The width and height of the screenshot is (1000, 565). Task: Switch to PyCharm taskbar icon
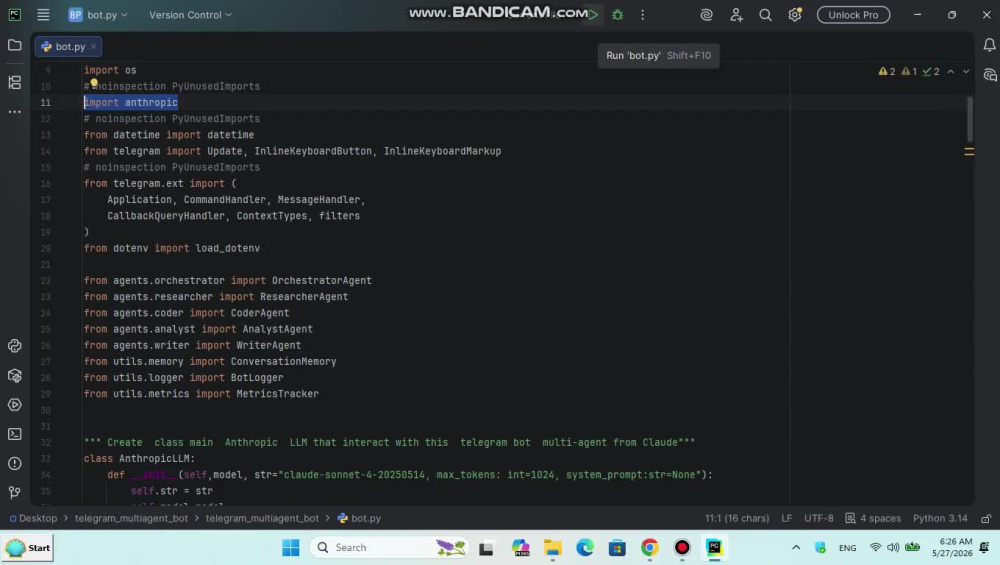tap(714, 548)
